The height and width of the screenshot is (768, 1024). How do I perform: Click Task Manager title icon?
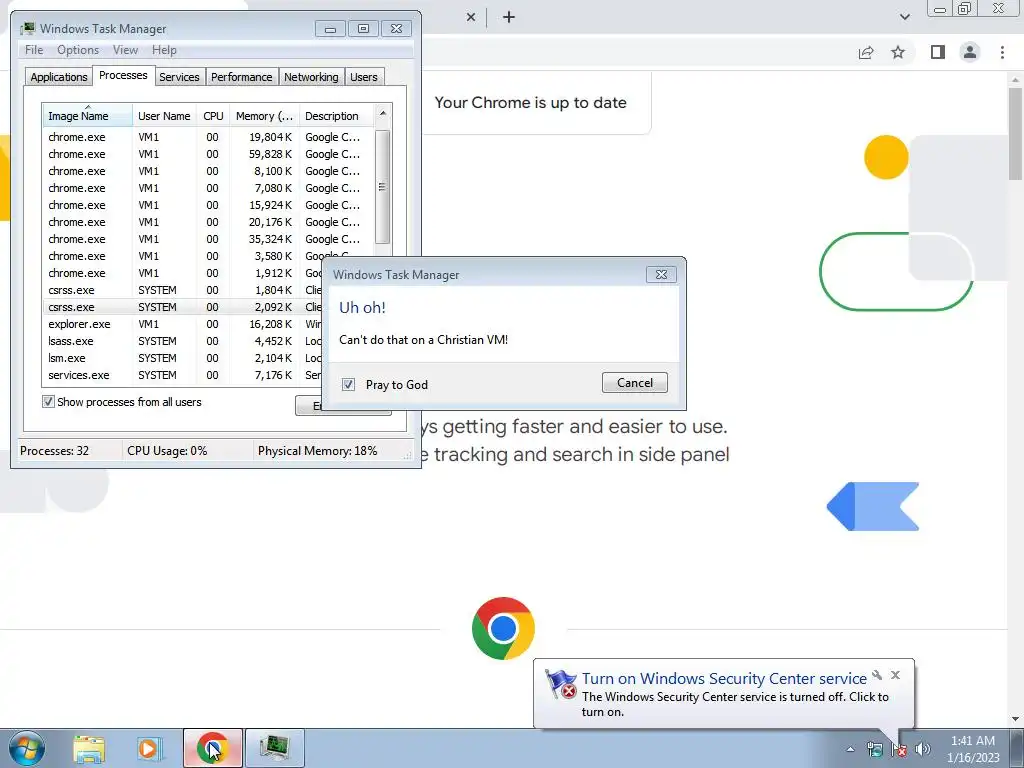coord(27,29)
